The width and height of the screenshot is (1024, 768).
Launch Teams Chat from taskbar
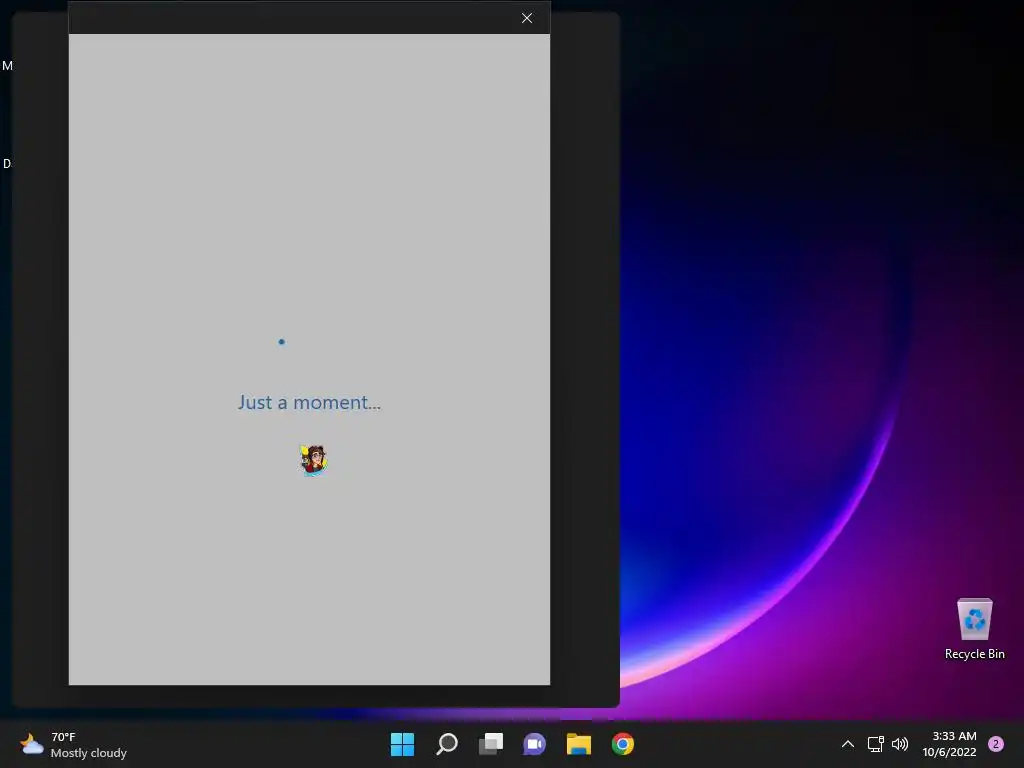tap(534, 744)
